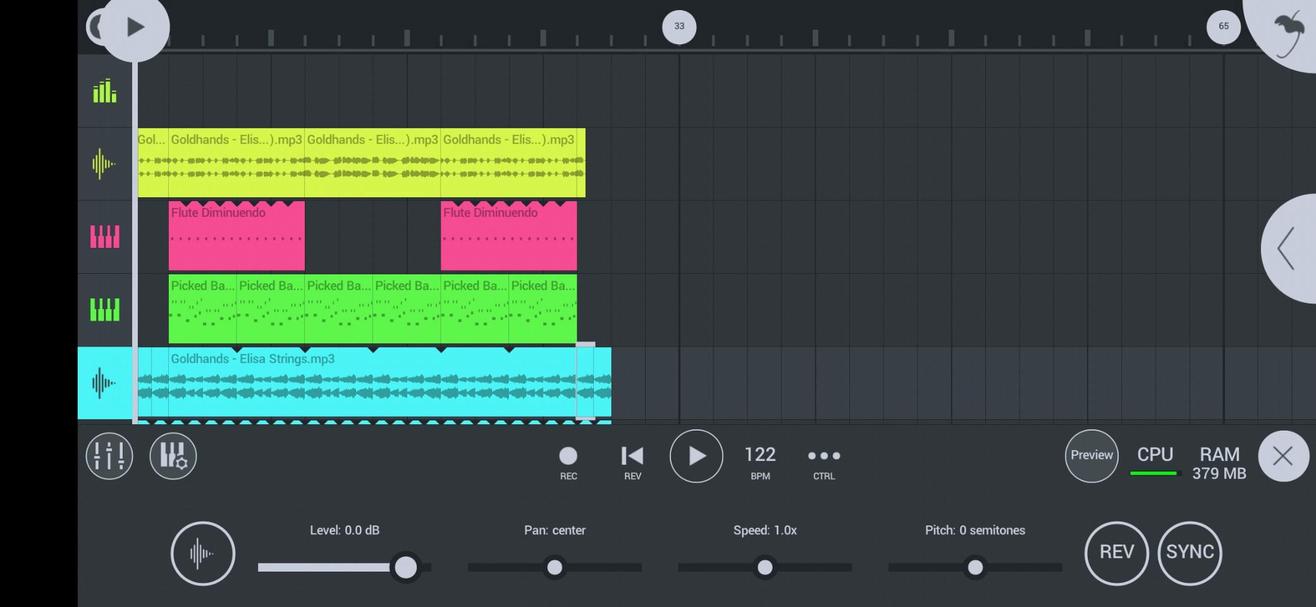Screen dimensions: 1316x607
Task: Click the FL Studio logo in the top right corner
Action: coord(1290,27)
